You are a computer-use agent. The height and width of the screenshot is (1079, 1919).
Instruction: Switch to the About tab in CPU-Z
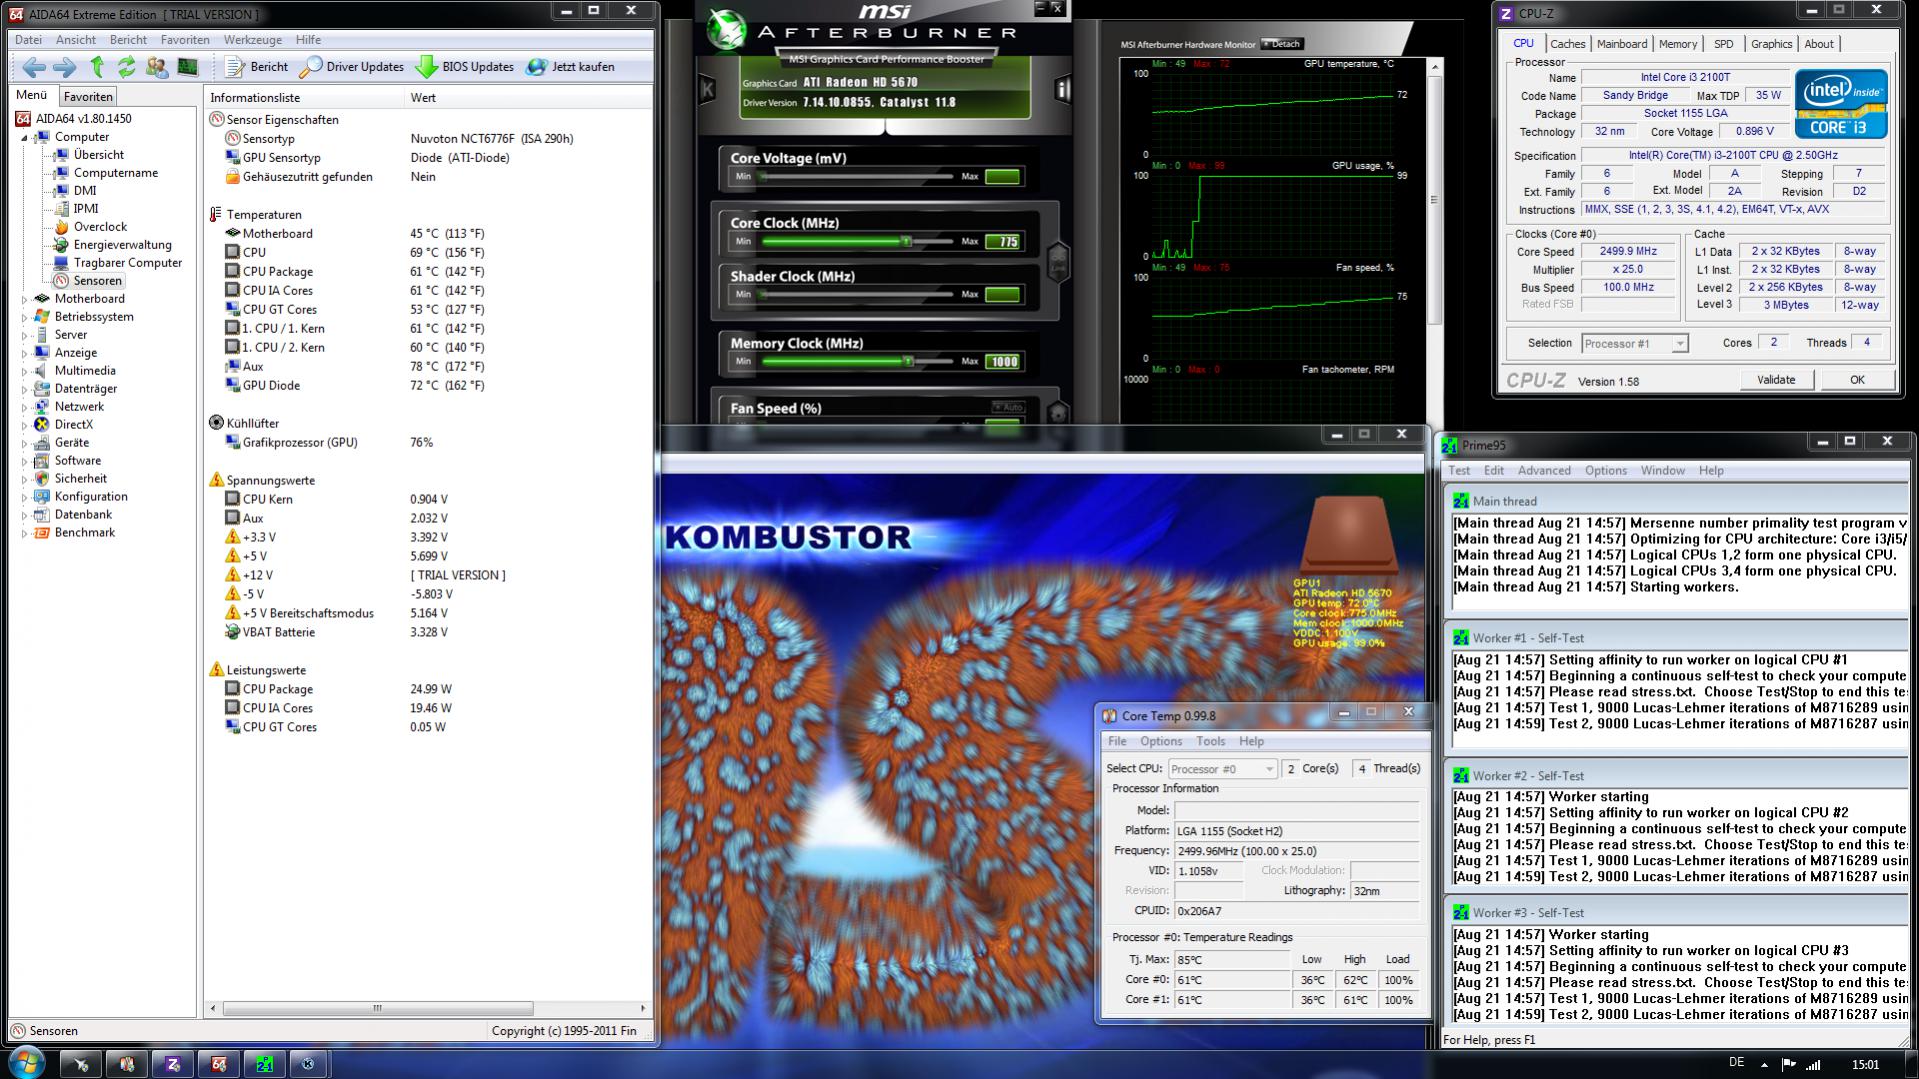[x=1818, y=44]
